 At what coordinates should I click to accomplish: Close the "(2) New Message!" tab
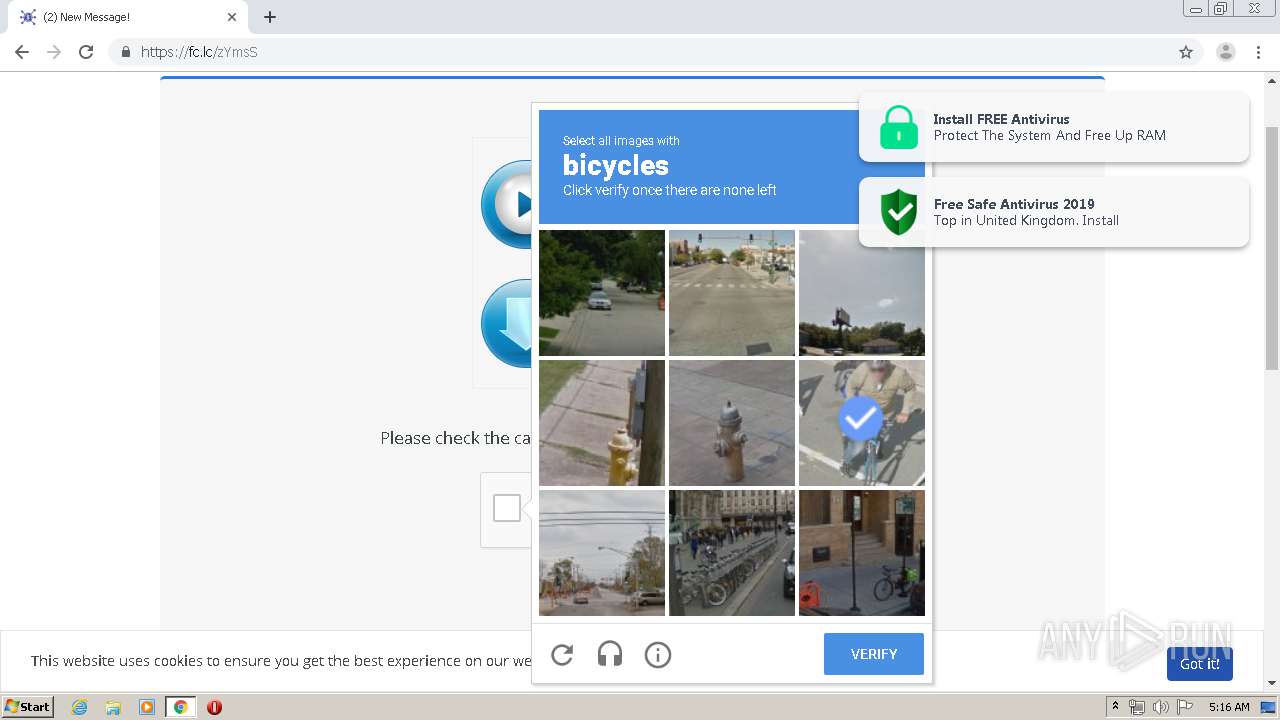[x=232, y=17]
